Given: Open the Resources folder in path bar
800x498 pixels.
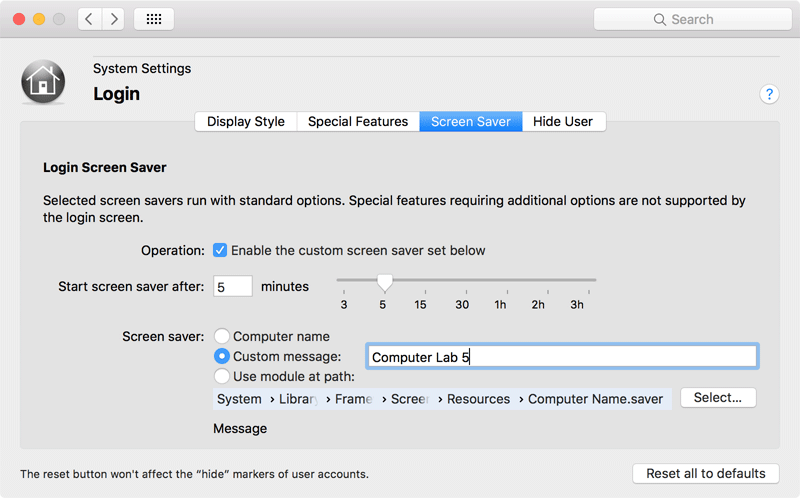Looking at the screenshot, I should click(x=478, y=399).
